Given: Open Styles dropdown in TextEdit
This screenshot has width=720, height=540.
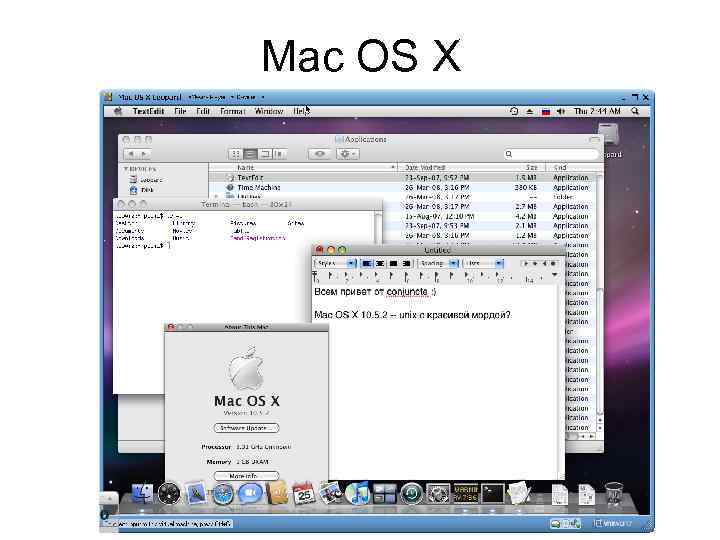Looking at the screenshot, I should pos(335,264).
